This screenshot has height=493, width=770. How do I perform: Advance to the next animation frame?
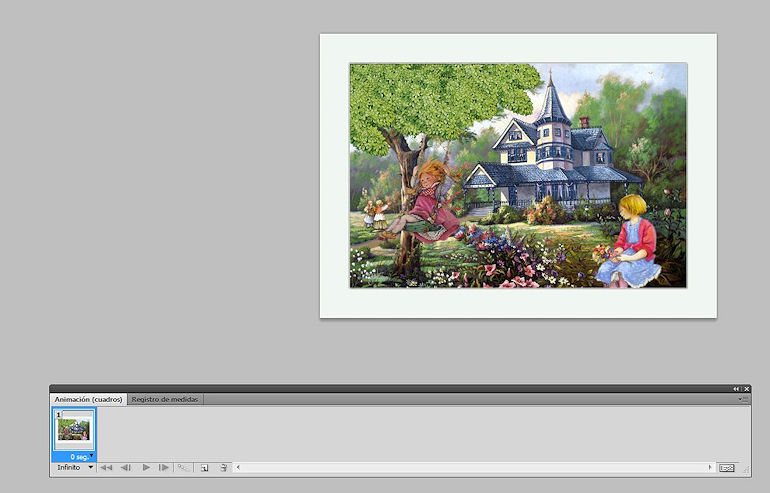pyautogui.click(x=164, y=467)
